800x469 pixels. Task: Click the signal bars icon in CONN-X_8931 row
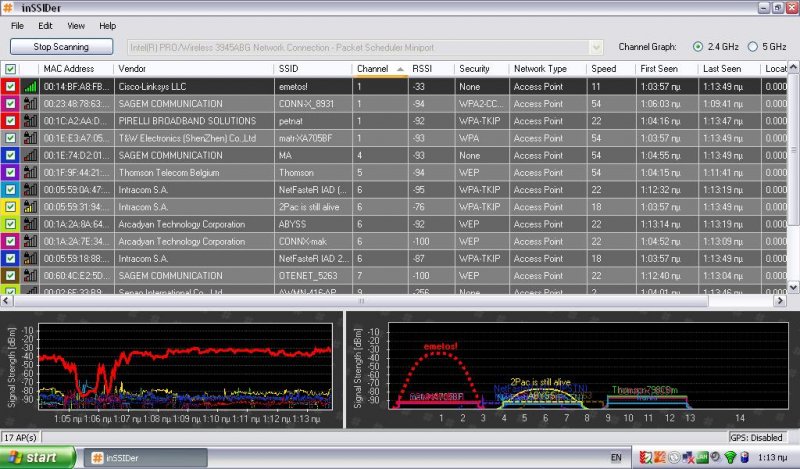(x=31, y=104)
